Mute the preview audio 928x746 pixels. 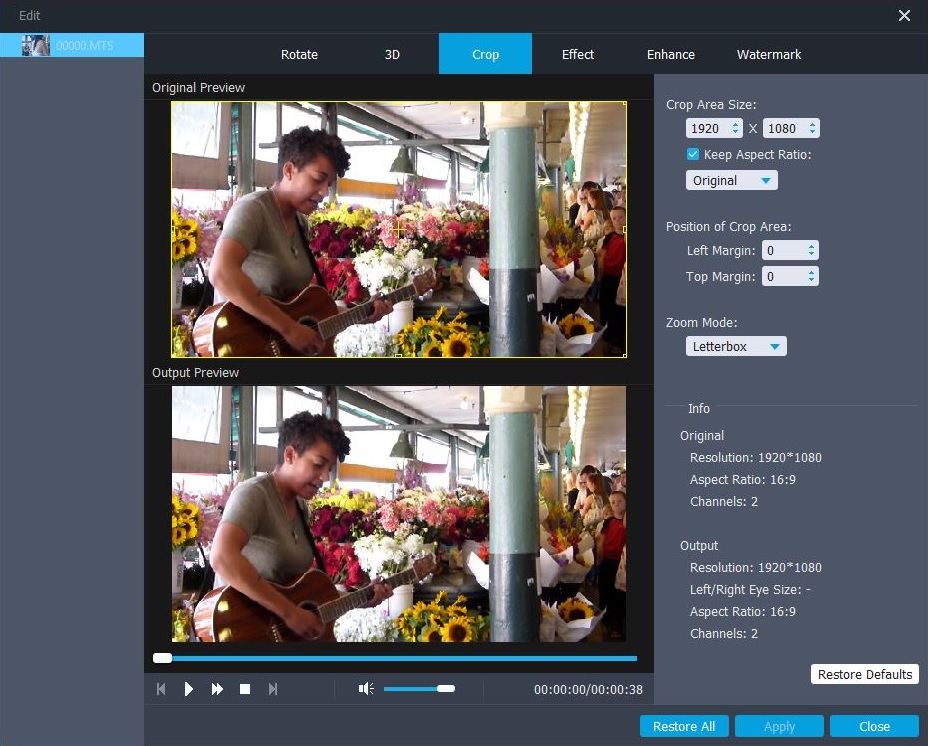pos(366,688)
